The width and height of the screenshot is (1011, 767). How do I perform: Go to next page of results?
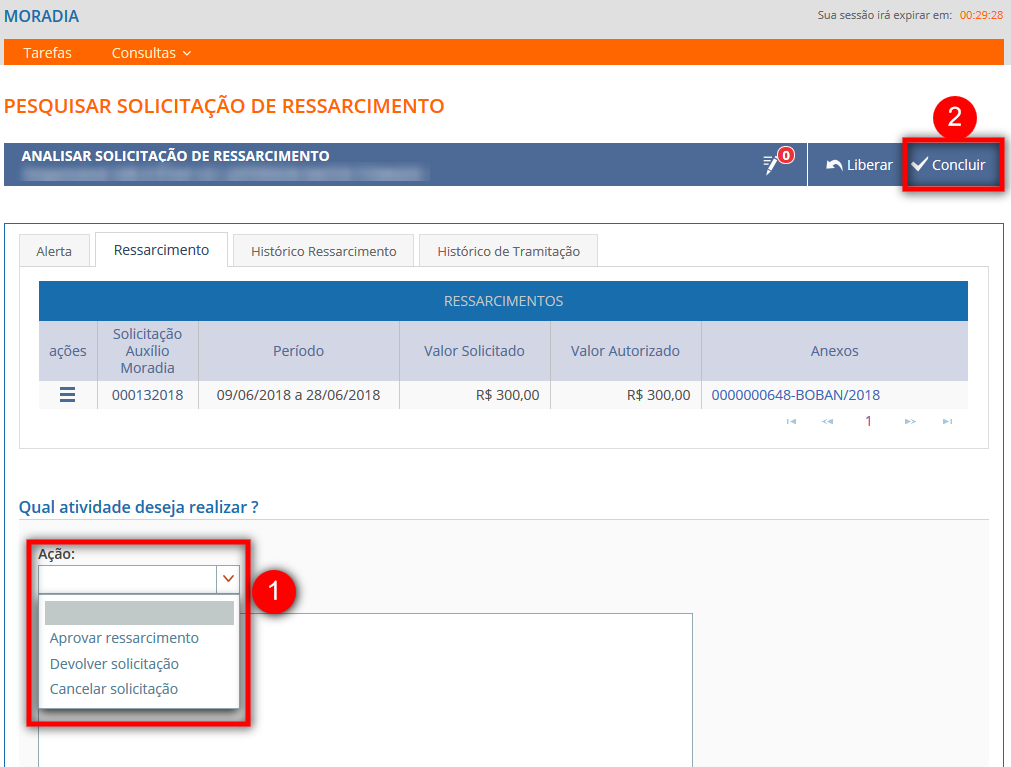point(909,422)
